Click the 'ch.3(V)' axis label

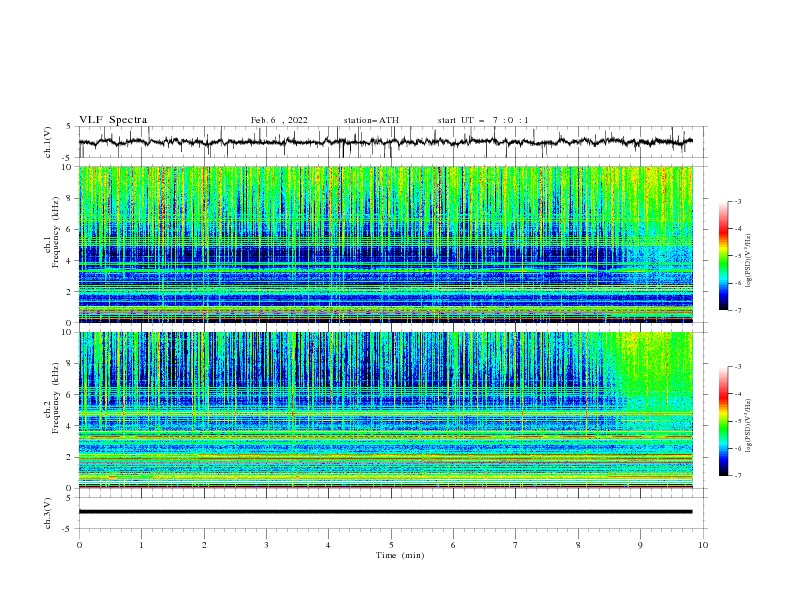tap(48, 513)
